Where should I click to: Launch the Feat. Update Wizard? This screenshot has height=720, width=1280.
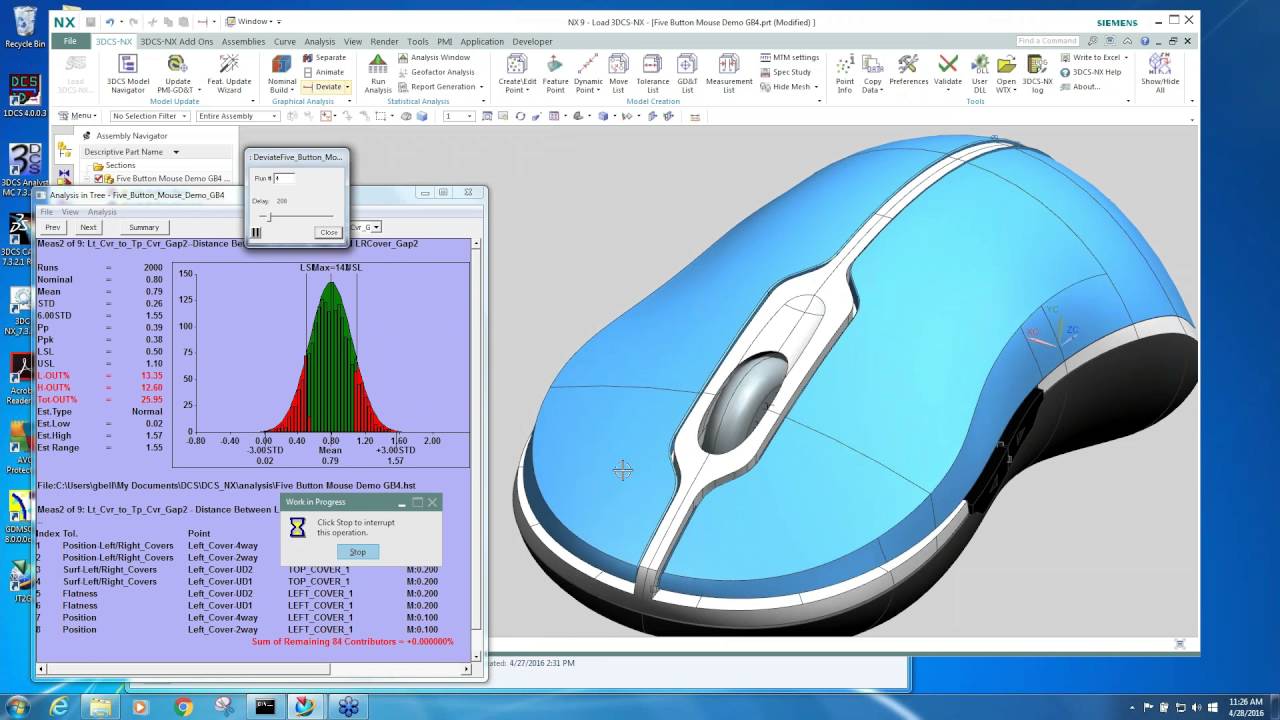coord(229,72)
